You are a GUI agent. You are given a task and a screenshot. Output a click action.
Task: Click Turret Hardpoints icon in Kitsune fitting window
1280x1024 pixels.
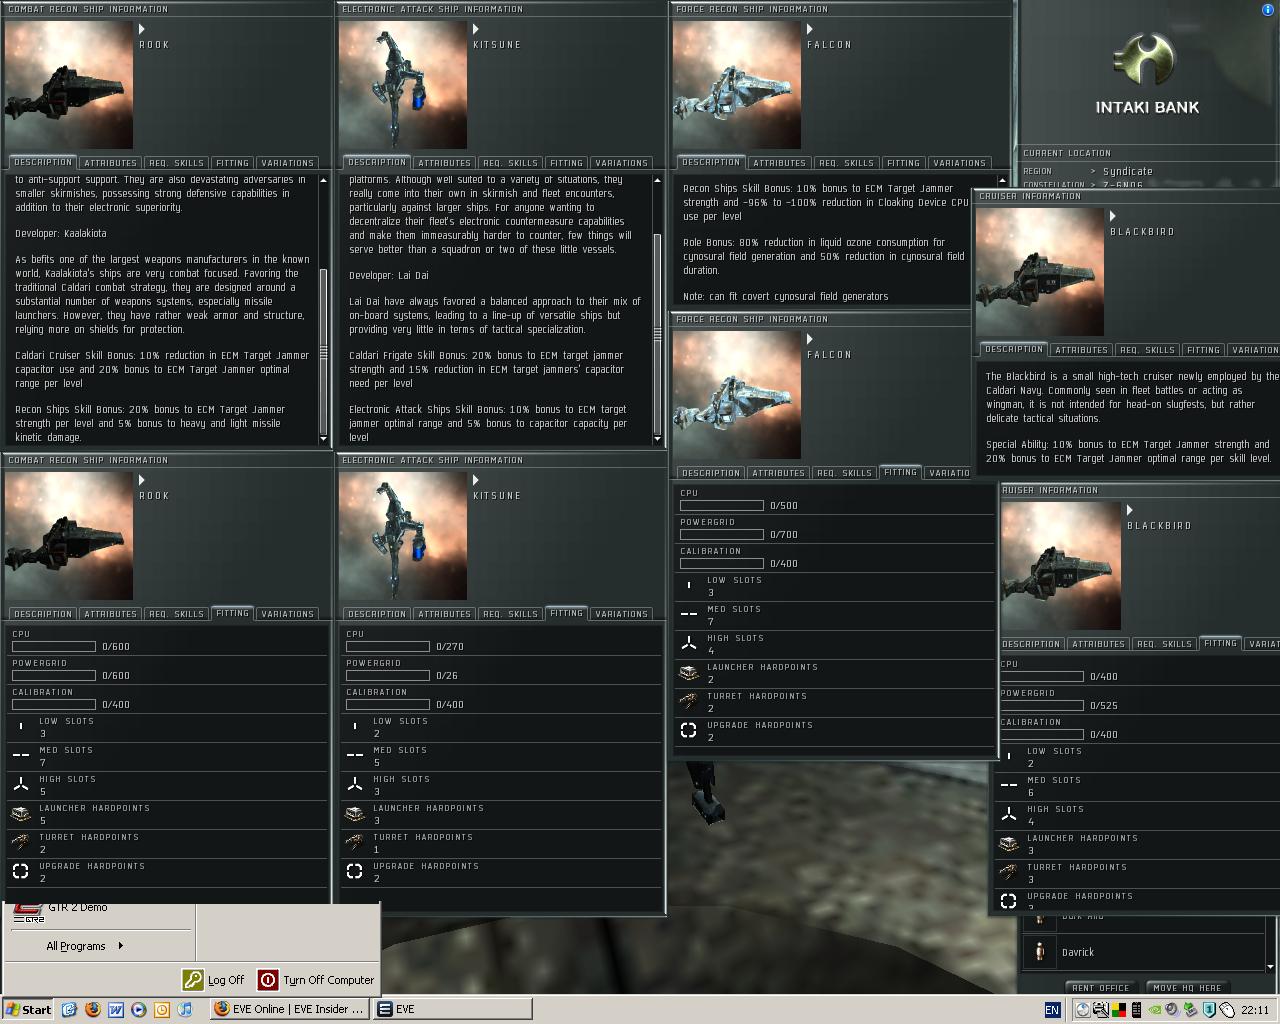[x=355, y=843]
